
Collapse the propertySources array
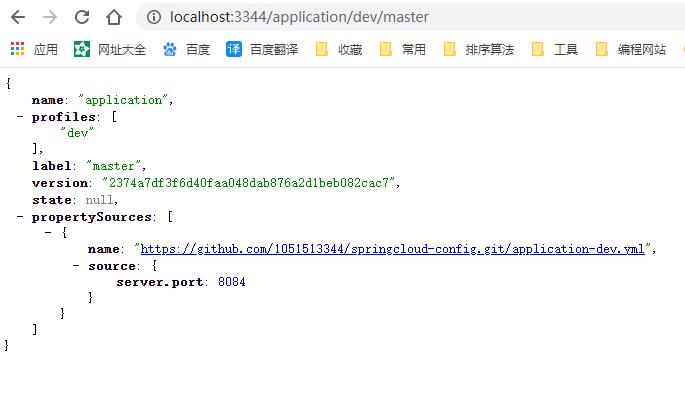tap(20, 217)
